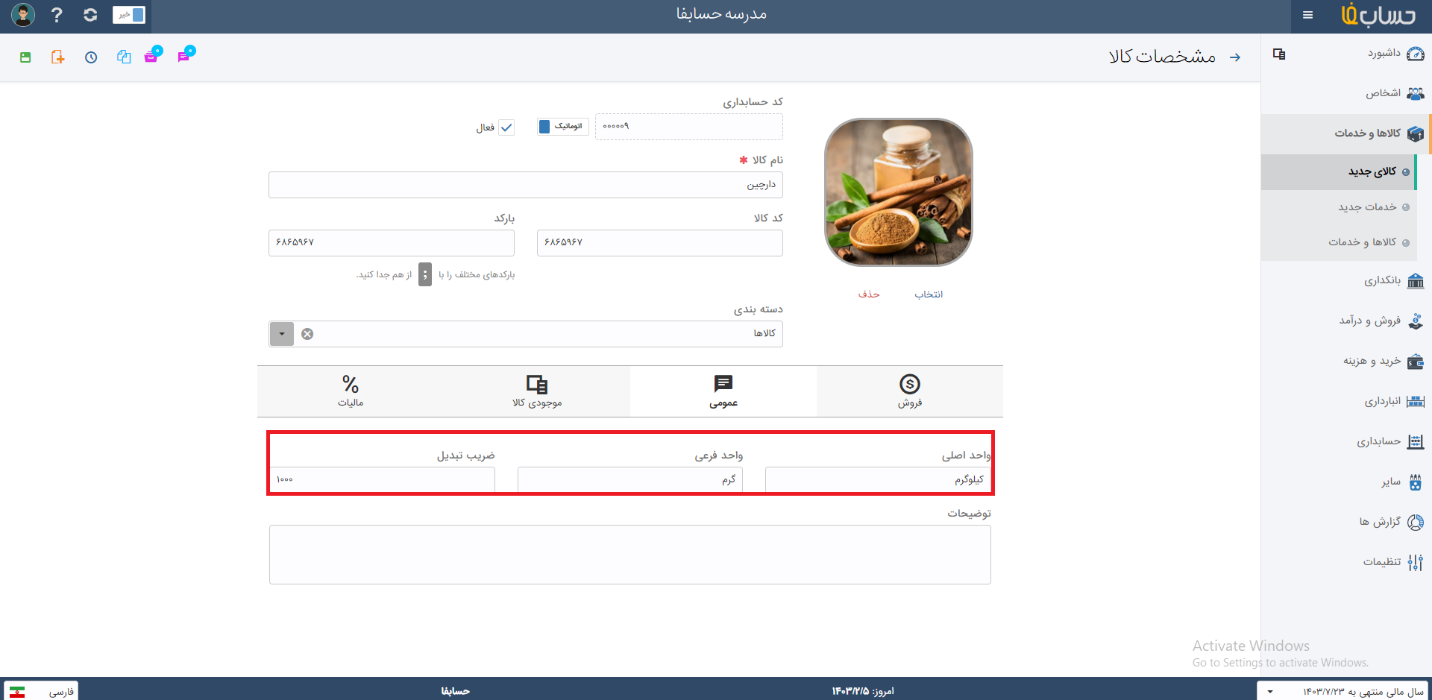Open the فارسی language selector
Screen dimensions: 1432x700
point(42,691)
